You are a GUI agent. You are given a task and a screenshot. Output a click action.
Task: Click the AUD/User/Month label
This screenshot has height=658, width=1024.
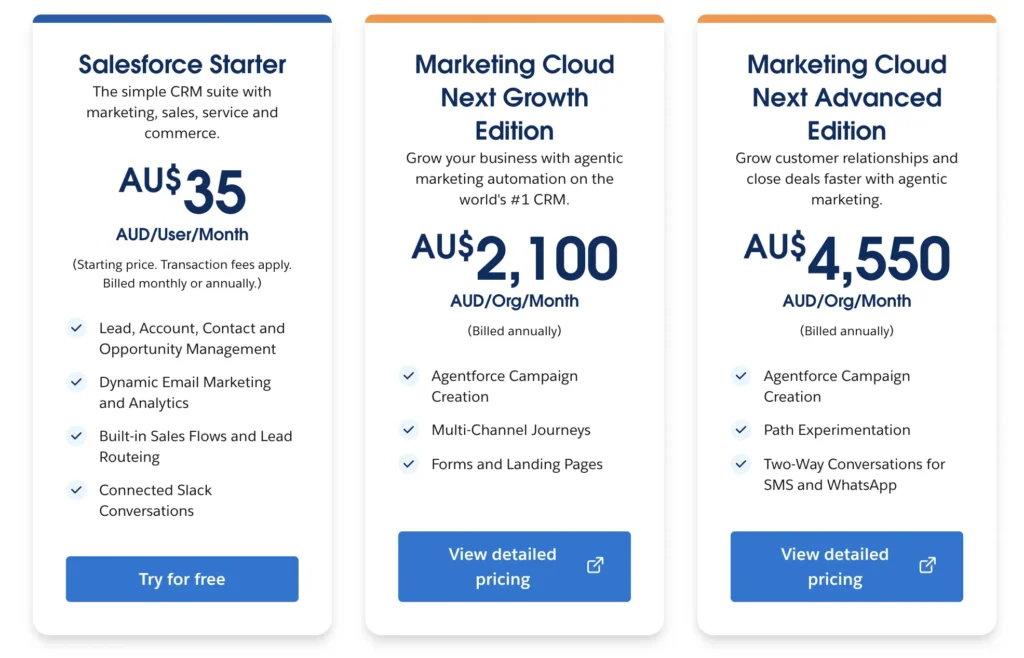tap(182, 234)
